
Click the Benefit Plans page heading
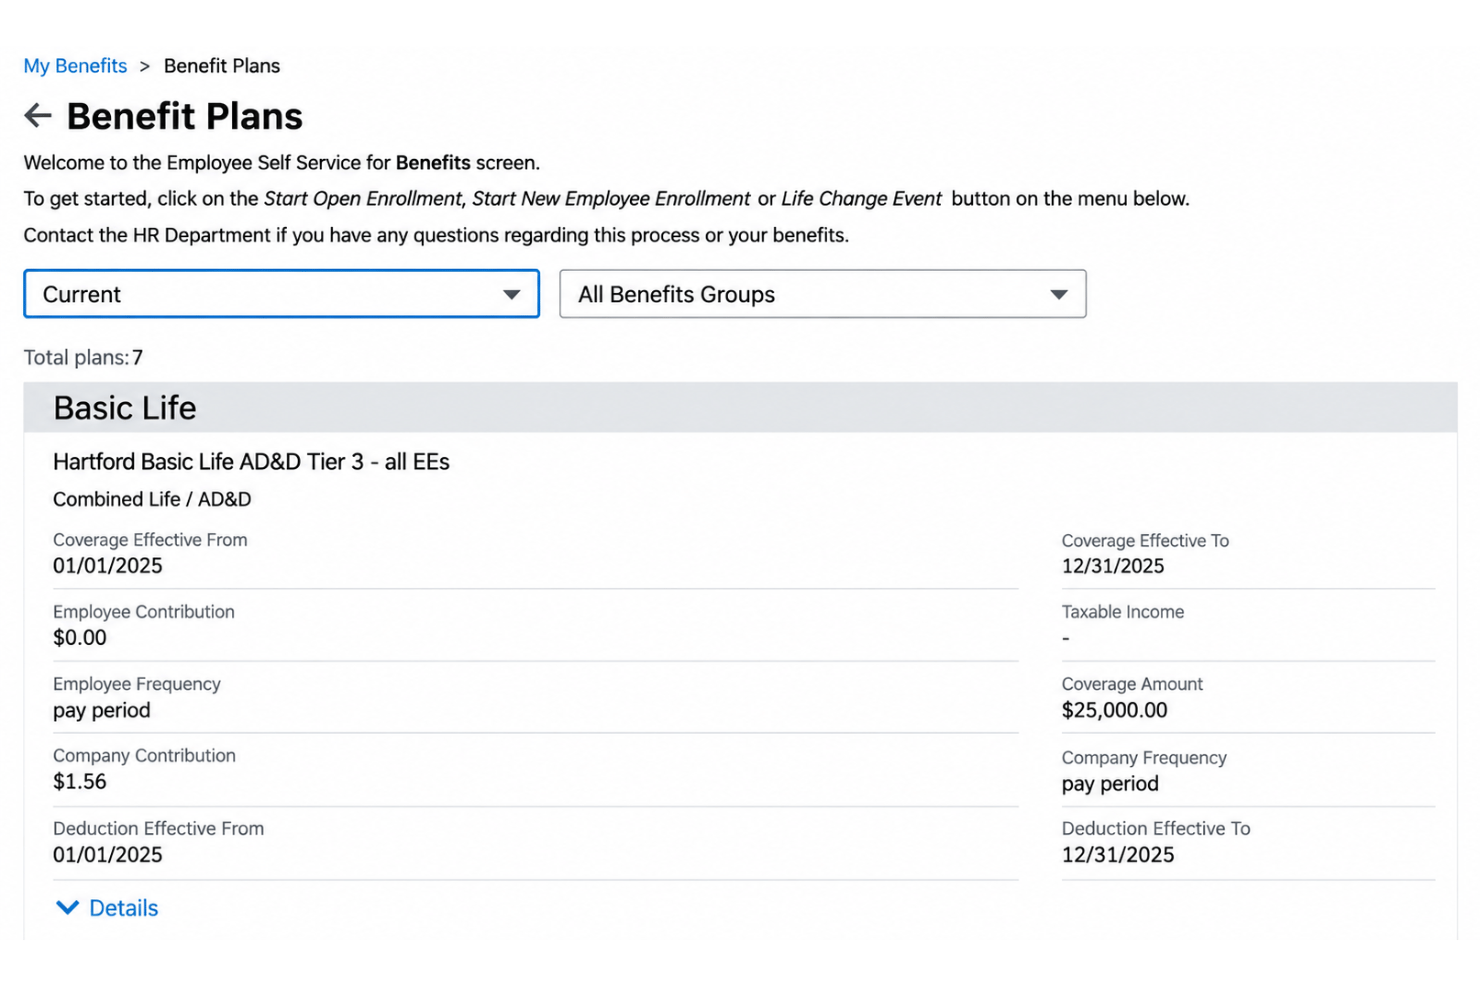(x=185, y=116)
